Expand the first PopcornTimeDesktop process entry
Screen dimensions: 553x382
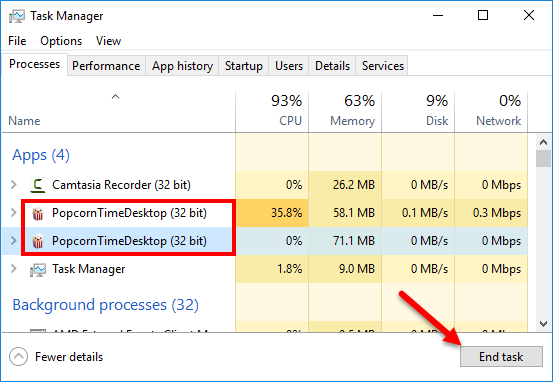(14, 212)
